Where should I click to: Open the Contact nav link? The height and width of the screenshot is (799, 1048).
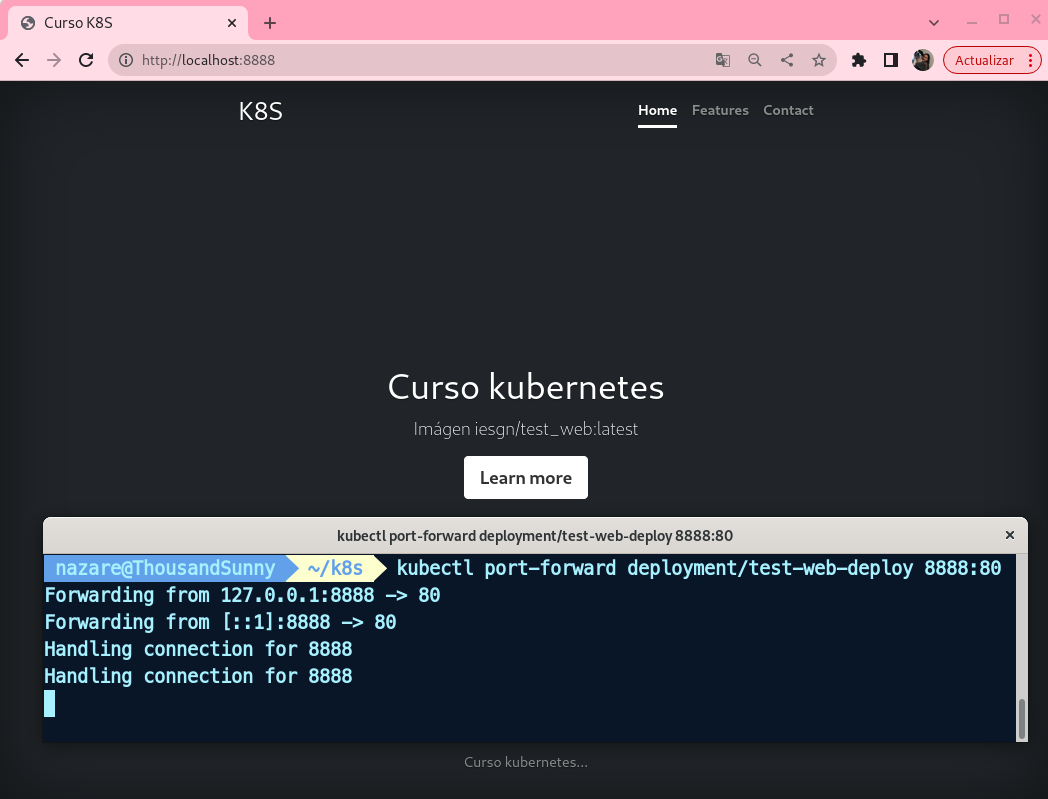(x=788, y=110)
